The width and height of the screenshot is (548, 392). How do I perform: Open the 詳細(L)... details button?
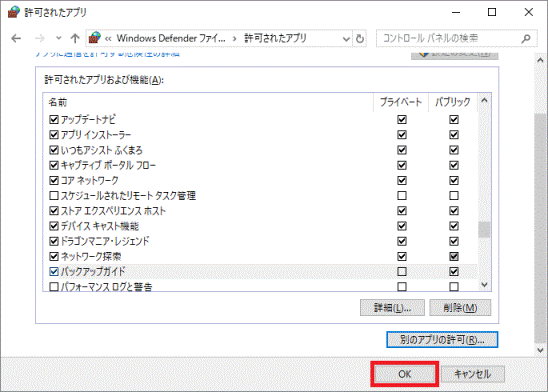point(392,308)
